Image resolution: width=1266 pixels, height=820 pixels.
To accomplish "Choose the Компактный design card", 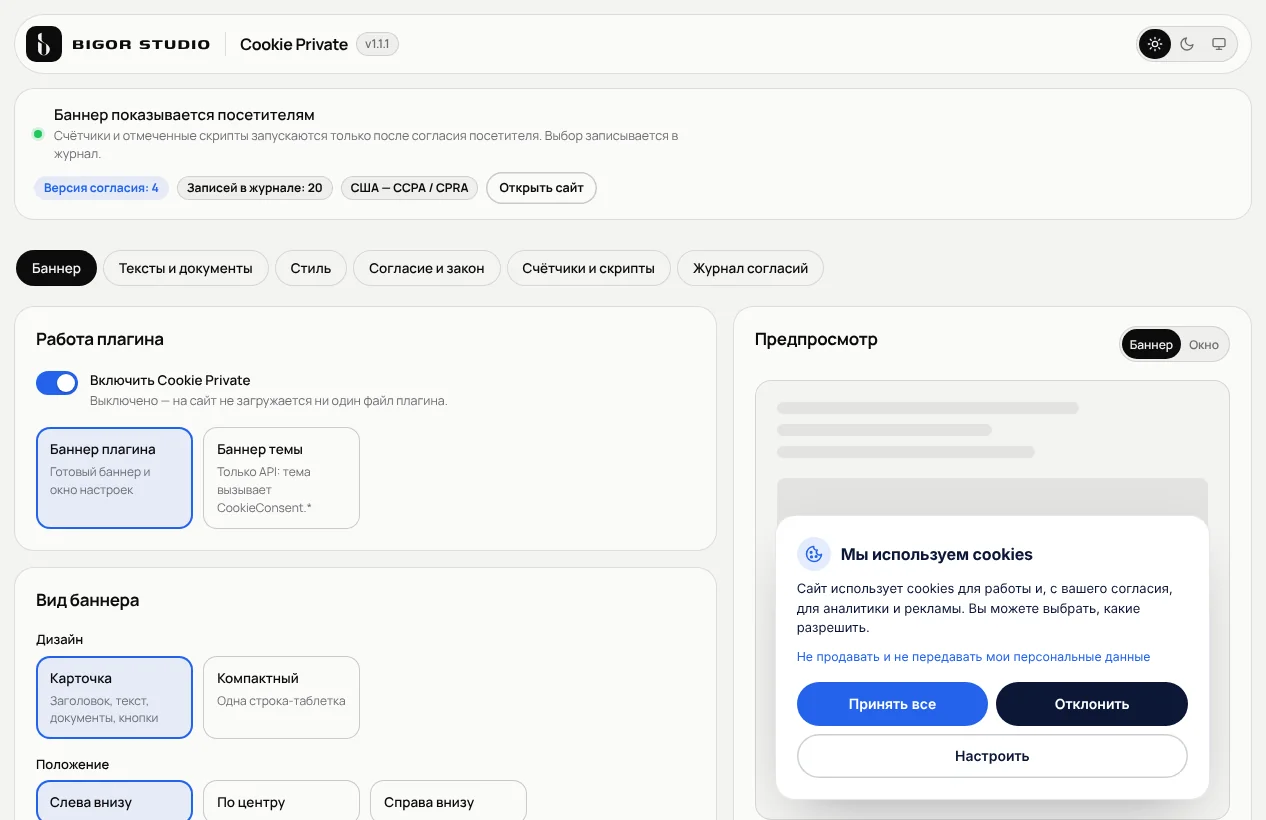I will pos(281,697).
